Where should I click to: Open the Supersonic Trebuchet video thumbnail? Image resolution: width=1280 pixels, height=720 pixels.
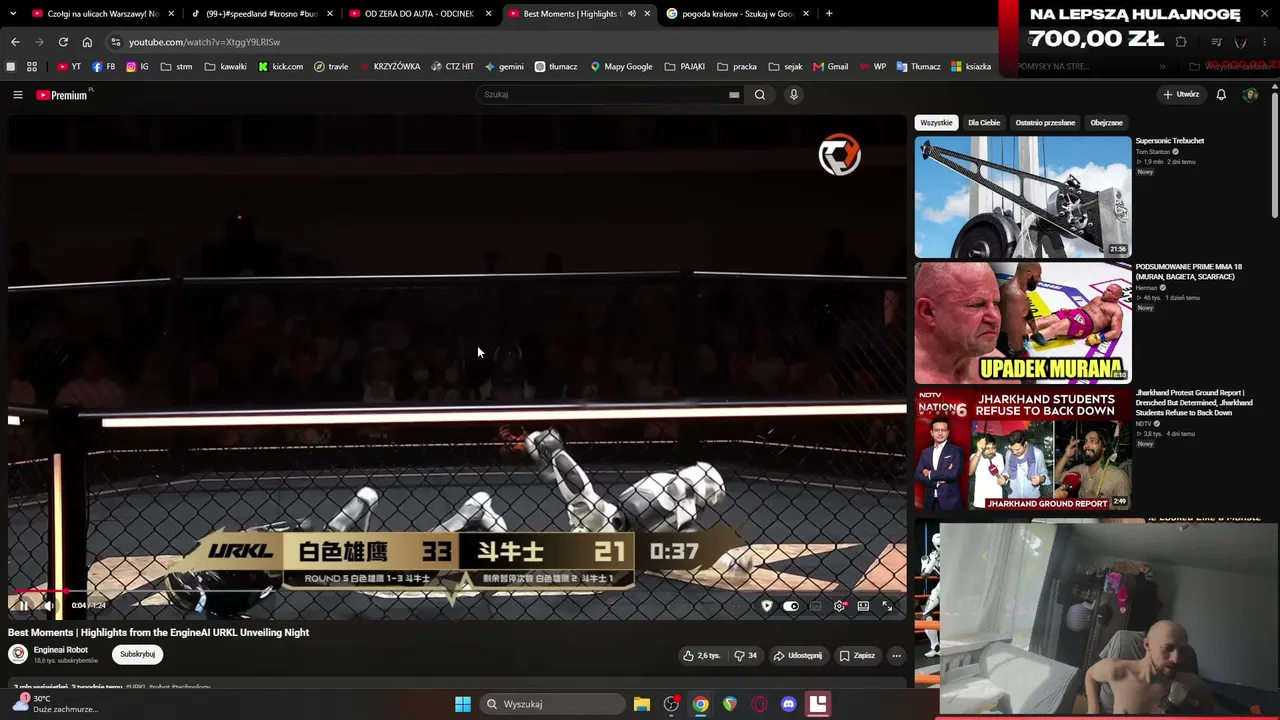(x=1023, y=197)
